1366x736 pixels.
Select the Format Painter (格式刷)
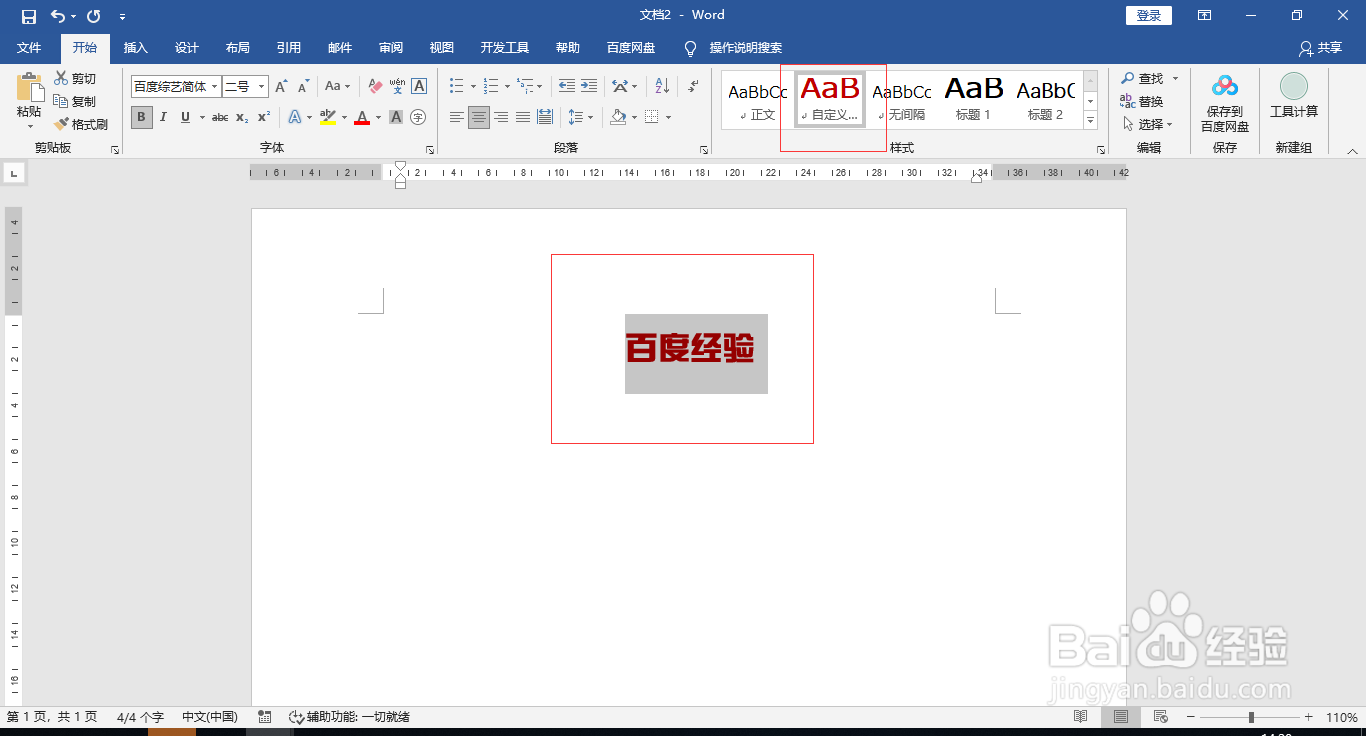click(x=81, y=125)
